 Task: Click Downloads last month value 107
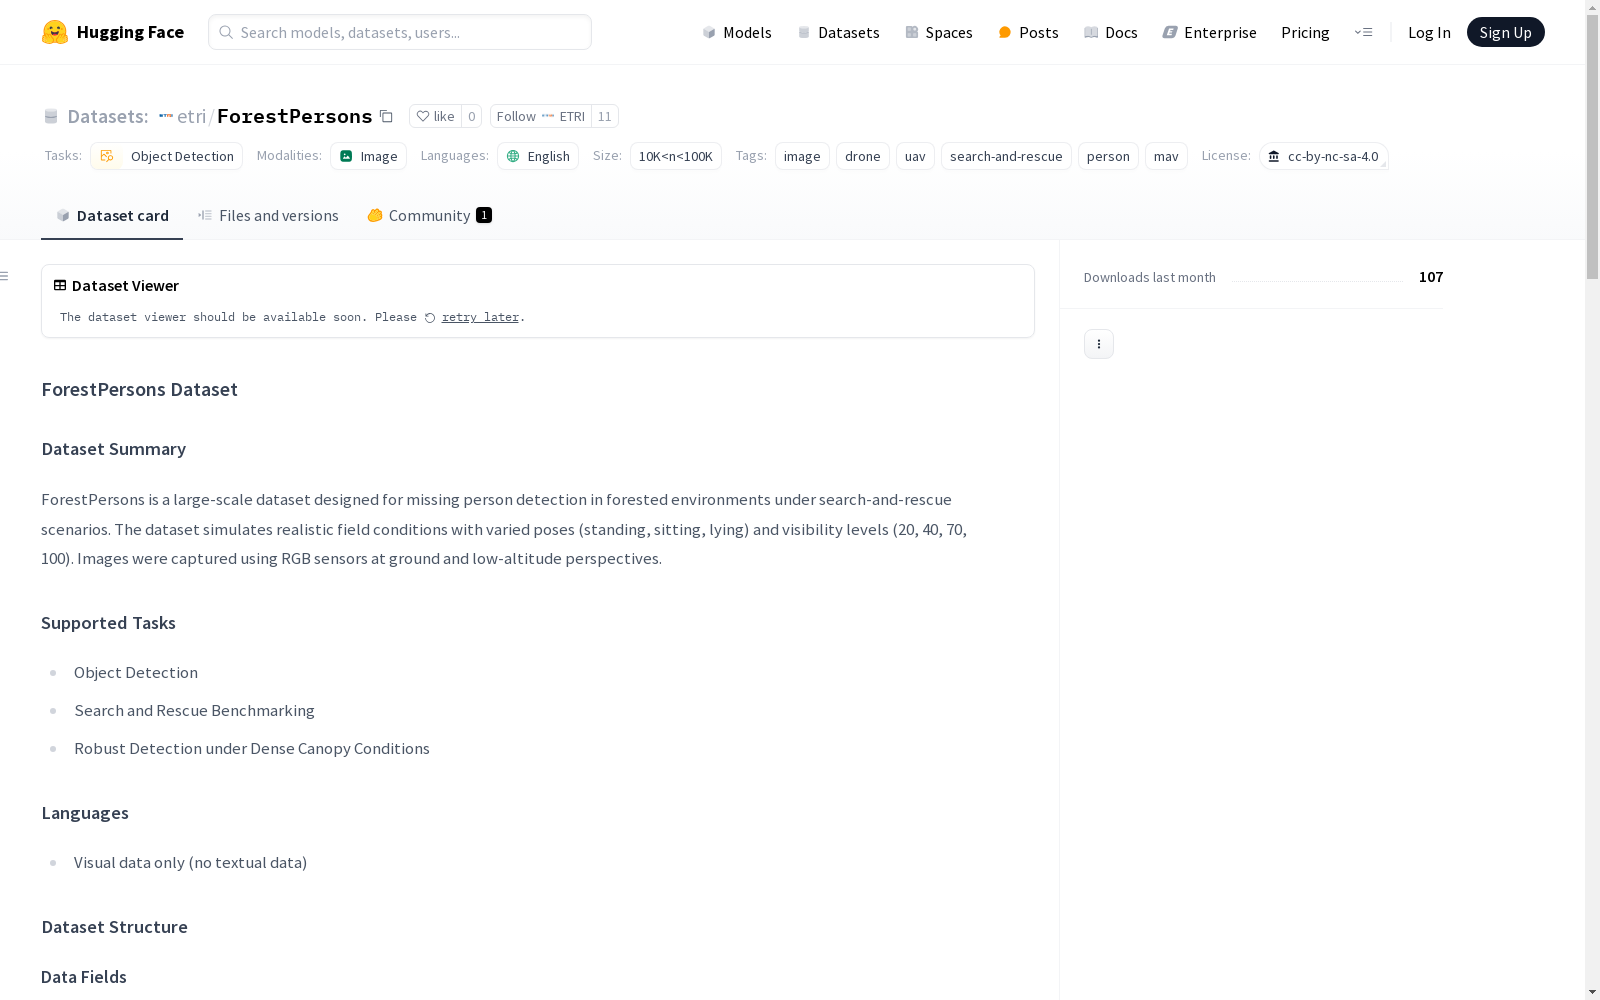1431,277
